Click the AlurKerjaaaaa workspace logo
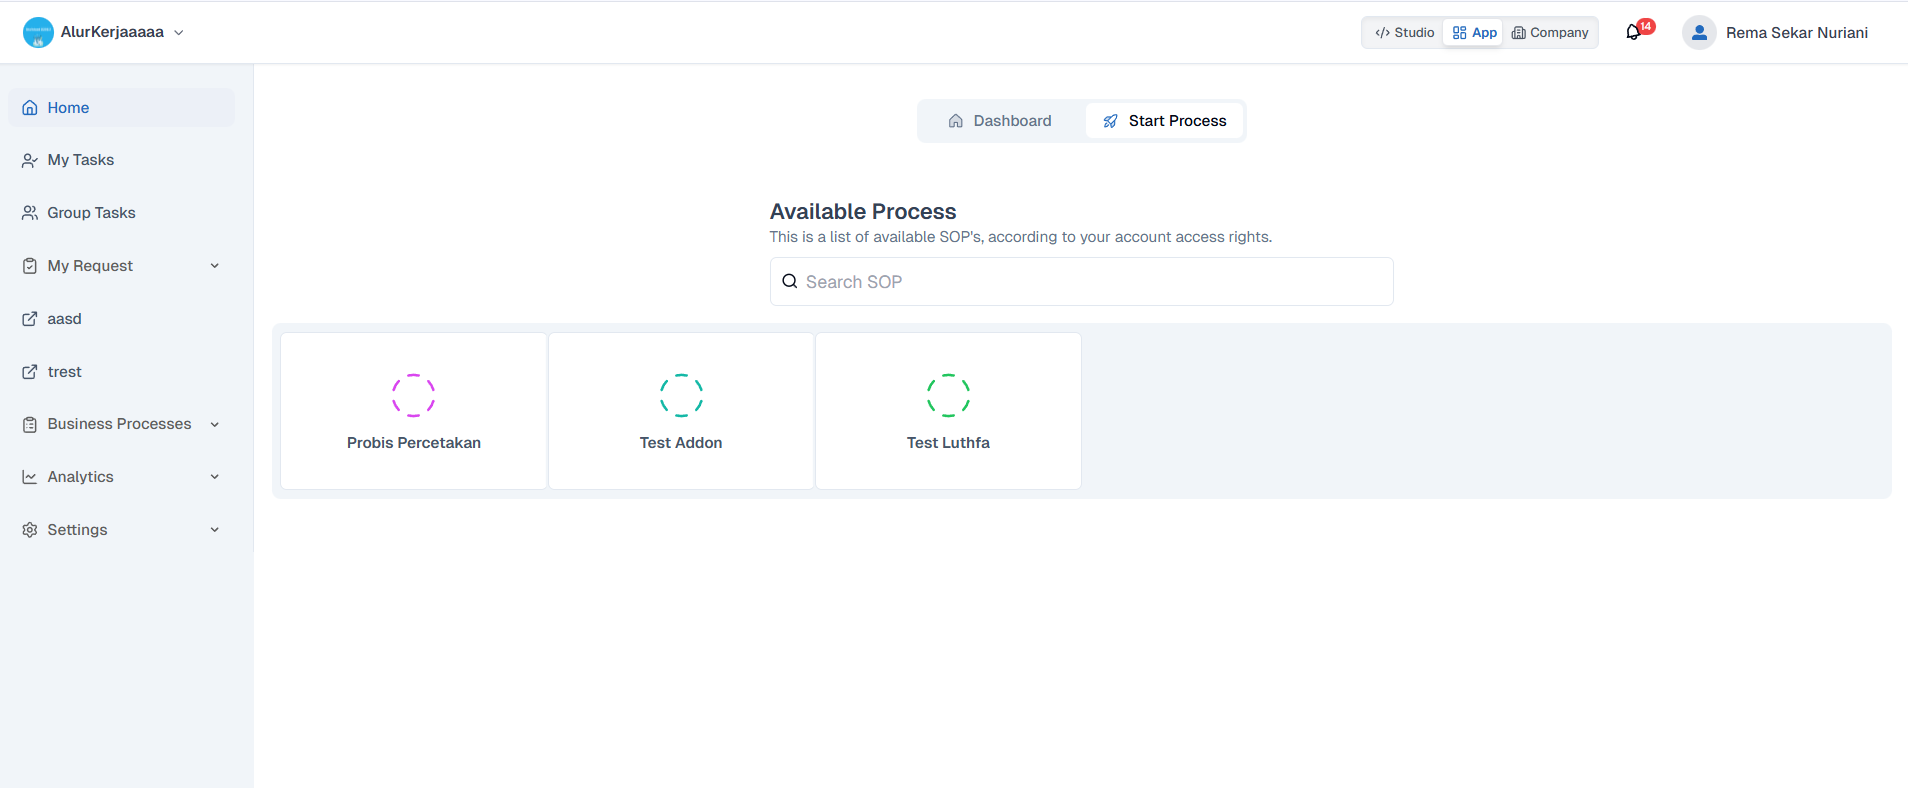1908x788 pixels. 38,32
